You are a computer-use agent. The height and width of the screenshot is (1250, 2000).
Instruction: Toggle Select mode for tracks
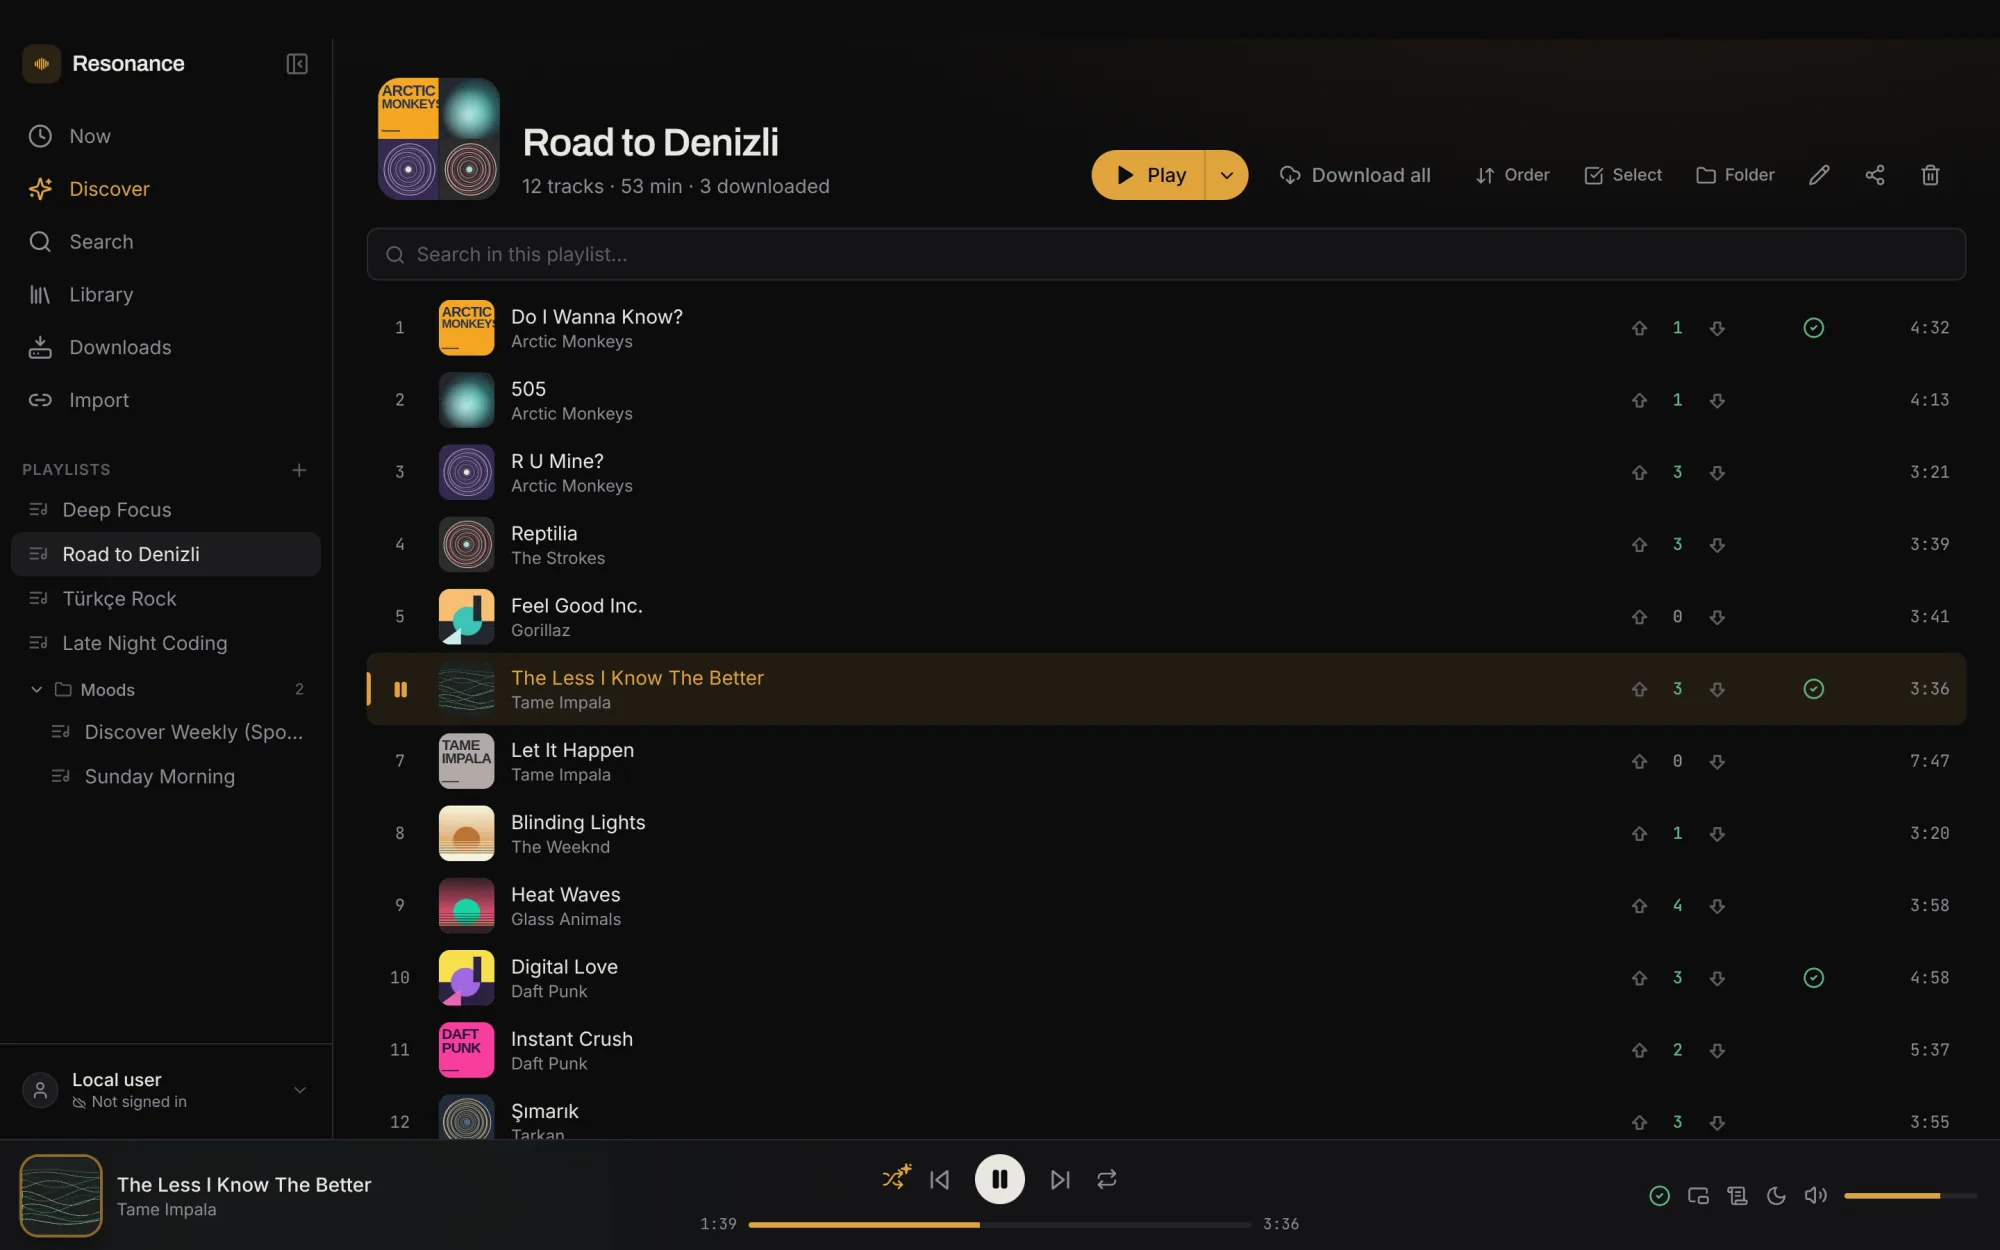coord(1623,175)
